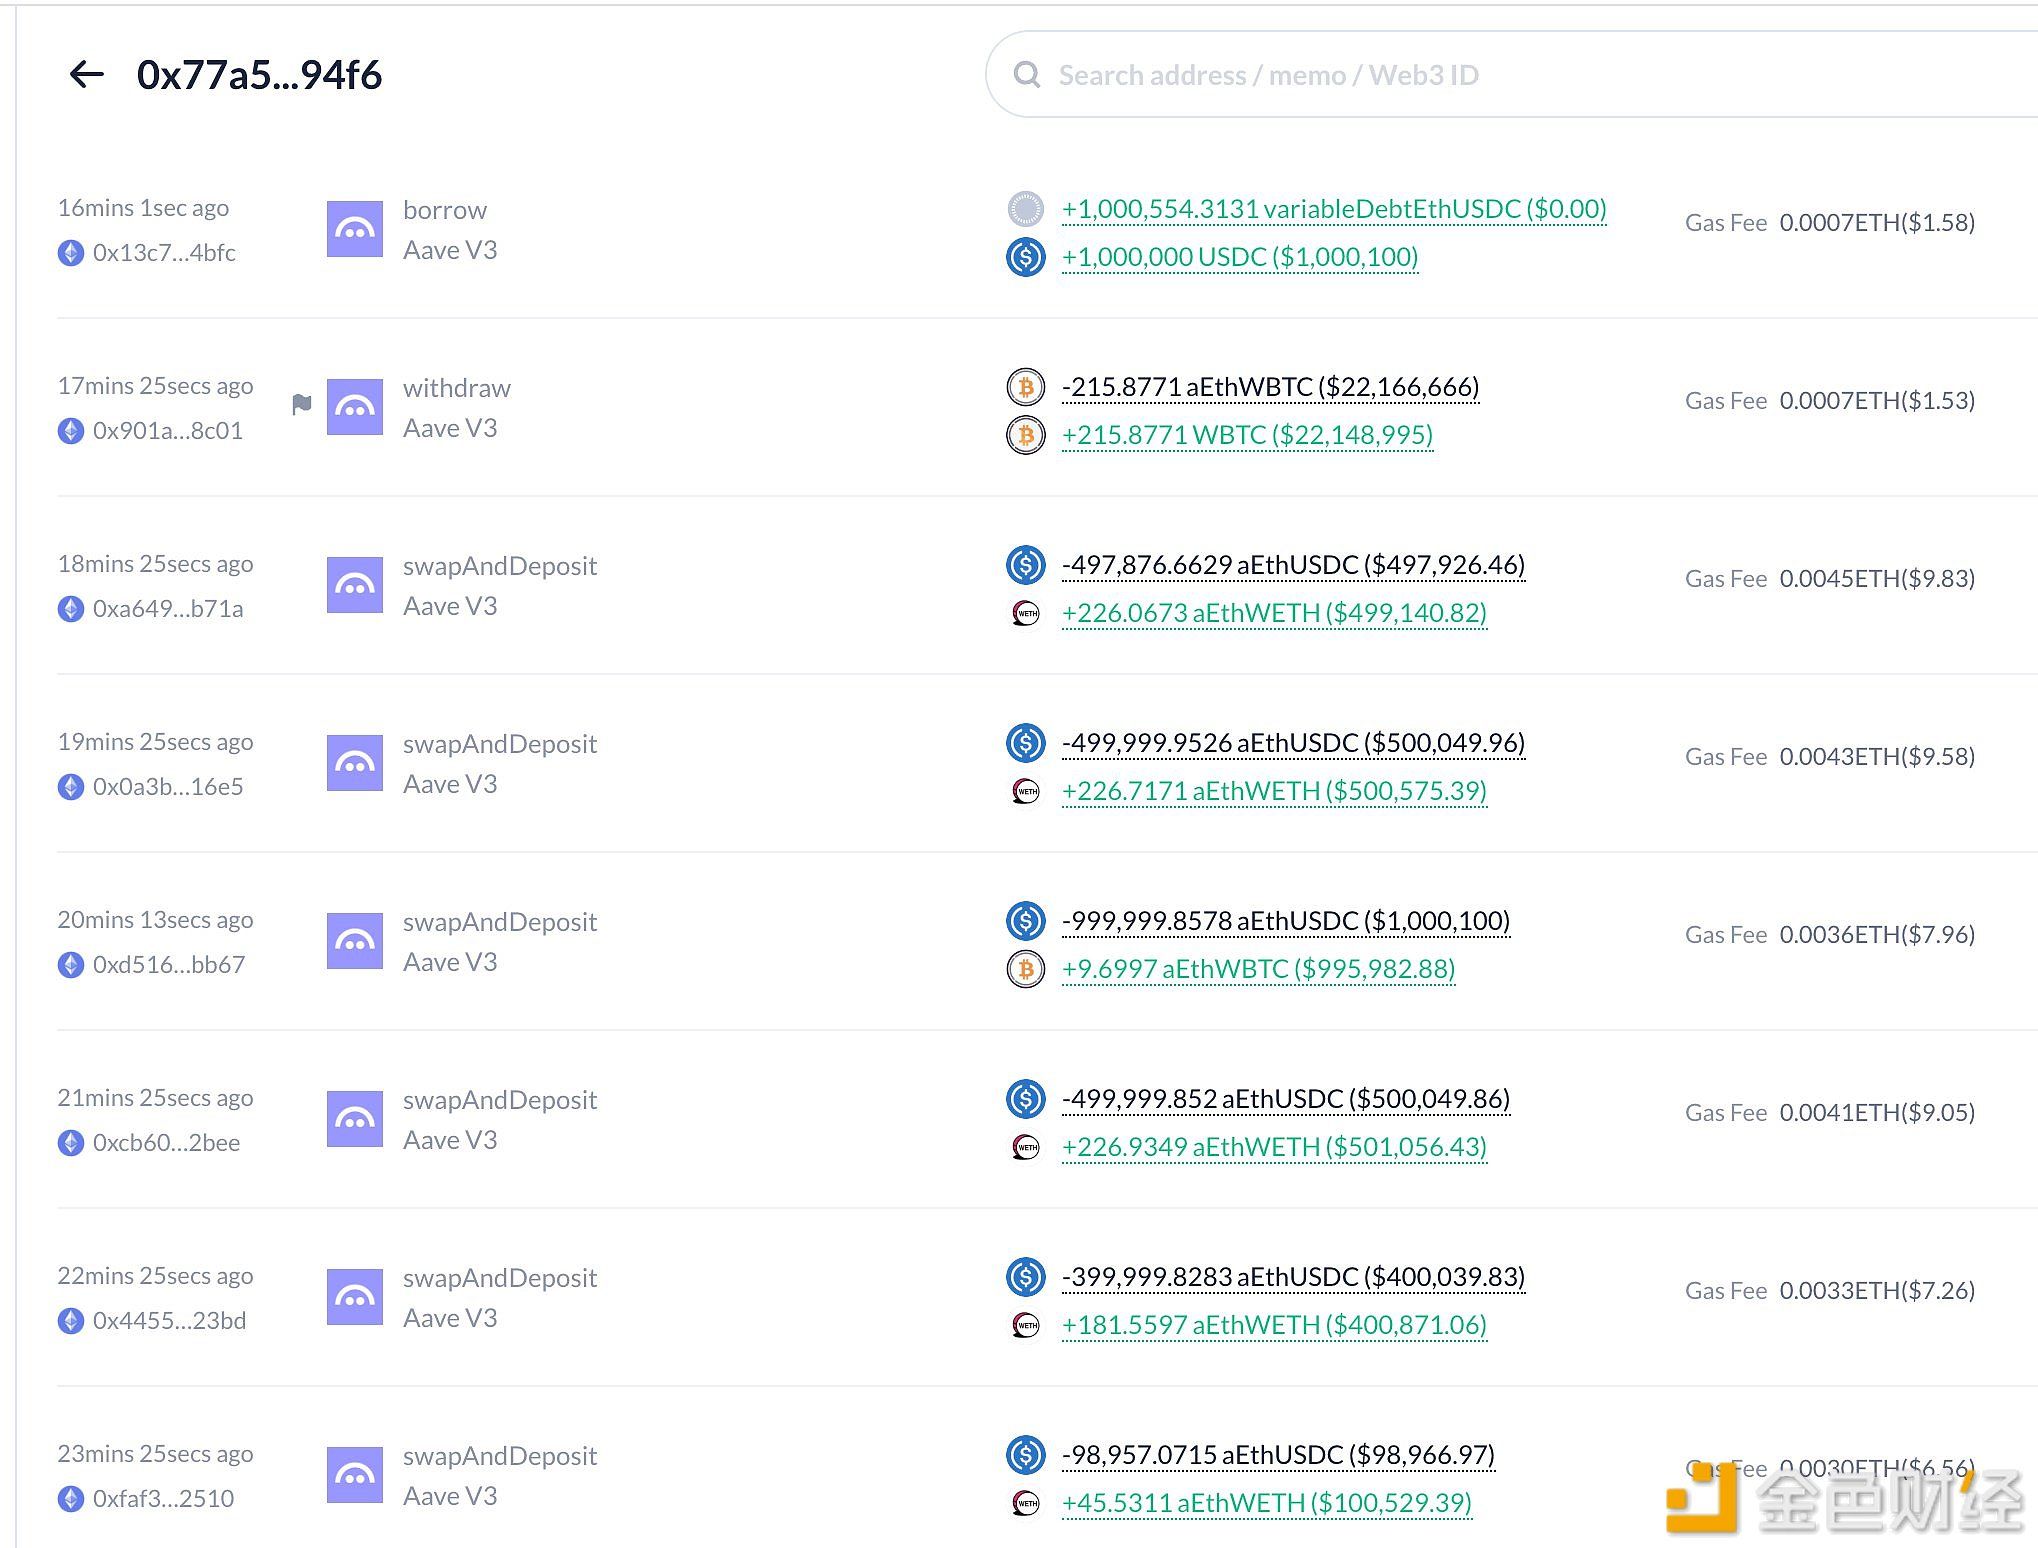This screenshot has width=2038, height=1548.
Task: Click the Aave V3 icon for the borrow transaction
Action: click(x=354, y=229)
